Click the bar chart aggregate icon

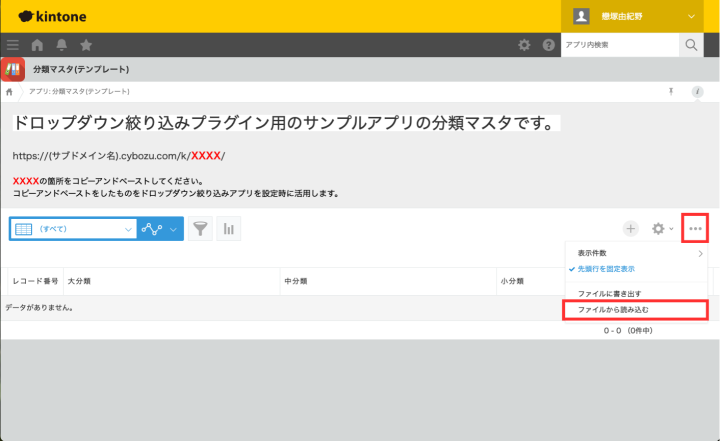pos(229,229)
